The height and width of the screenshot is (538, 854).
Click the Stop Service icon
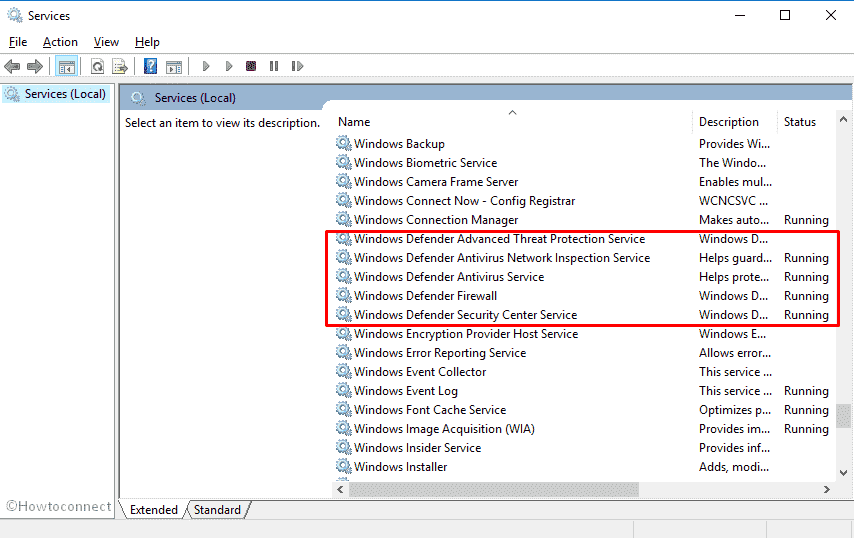(251, 66)
